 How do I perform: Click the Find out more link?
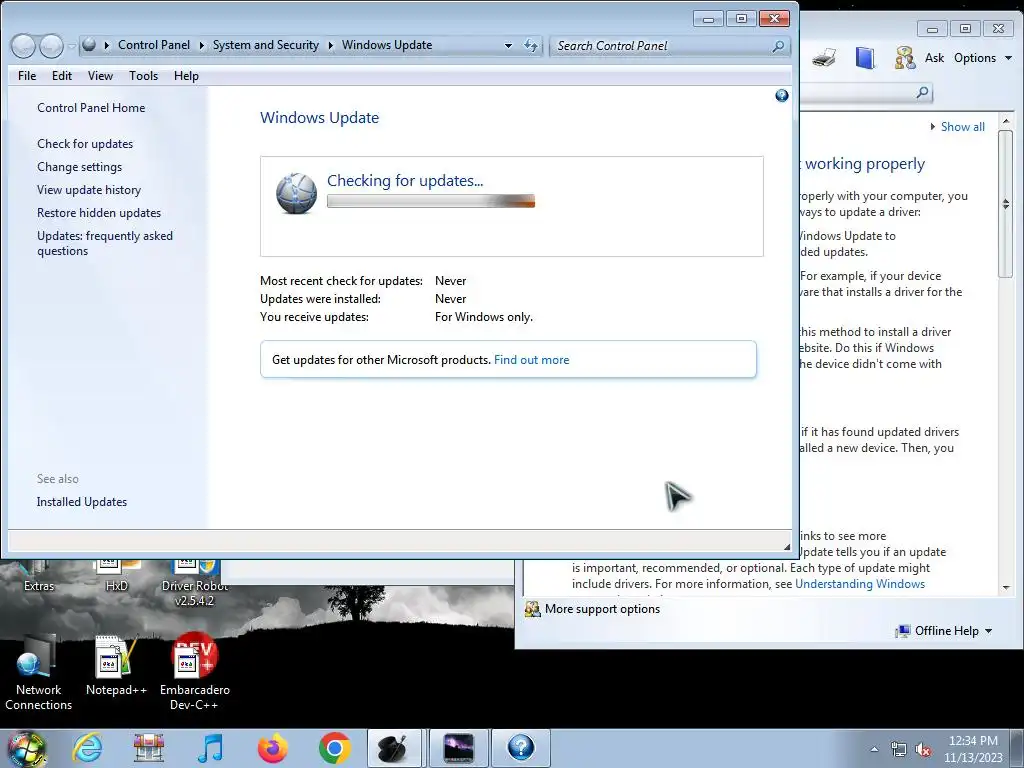pyautogui.click(x=532, y=360)
